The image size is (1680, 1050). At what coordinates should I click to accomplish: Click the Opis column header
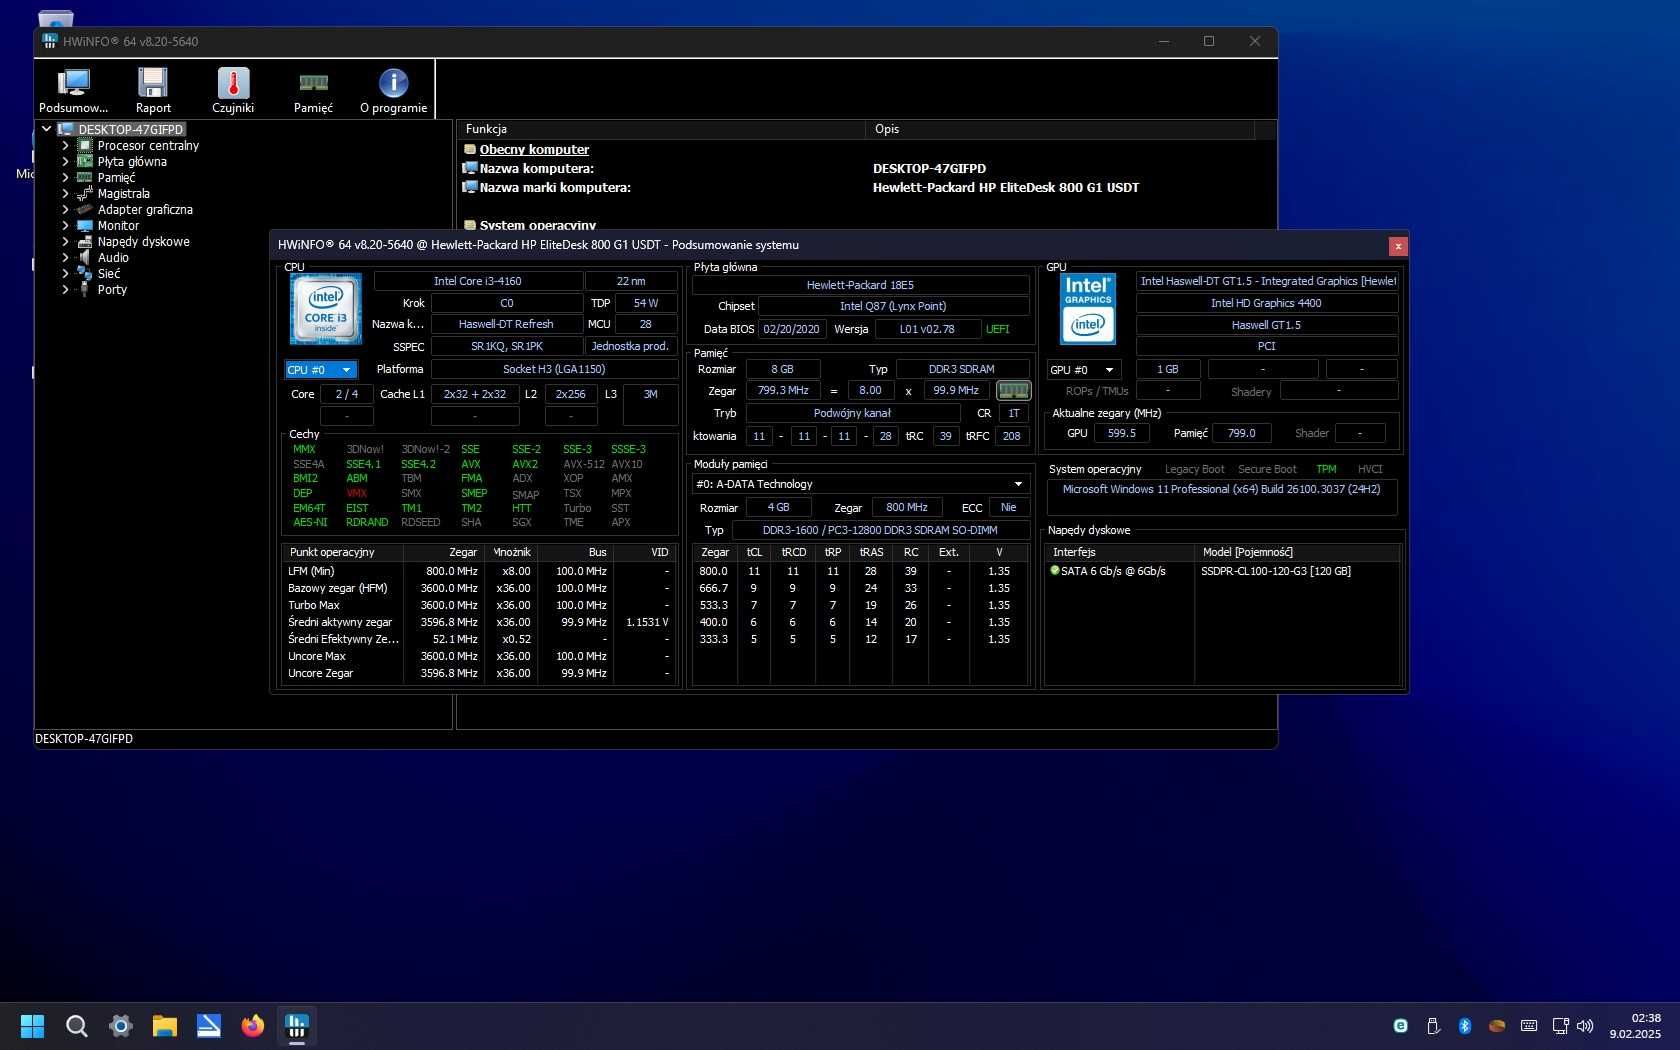(1060, 129)
